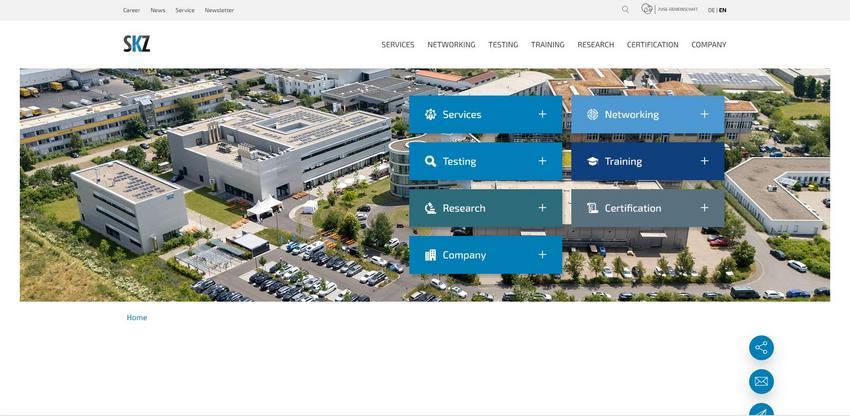The image size is (850, 416).
Task: Click the email envelope floating button
Action: 761,381
